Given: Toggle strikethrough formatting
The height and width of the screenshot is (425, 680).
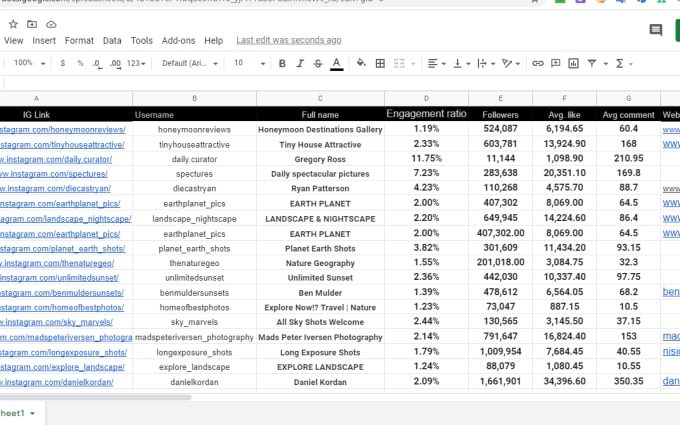Looking at the screenshot, I should coord(318,63).
